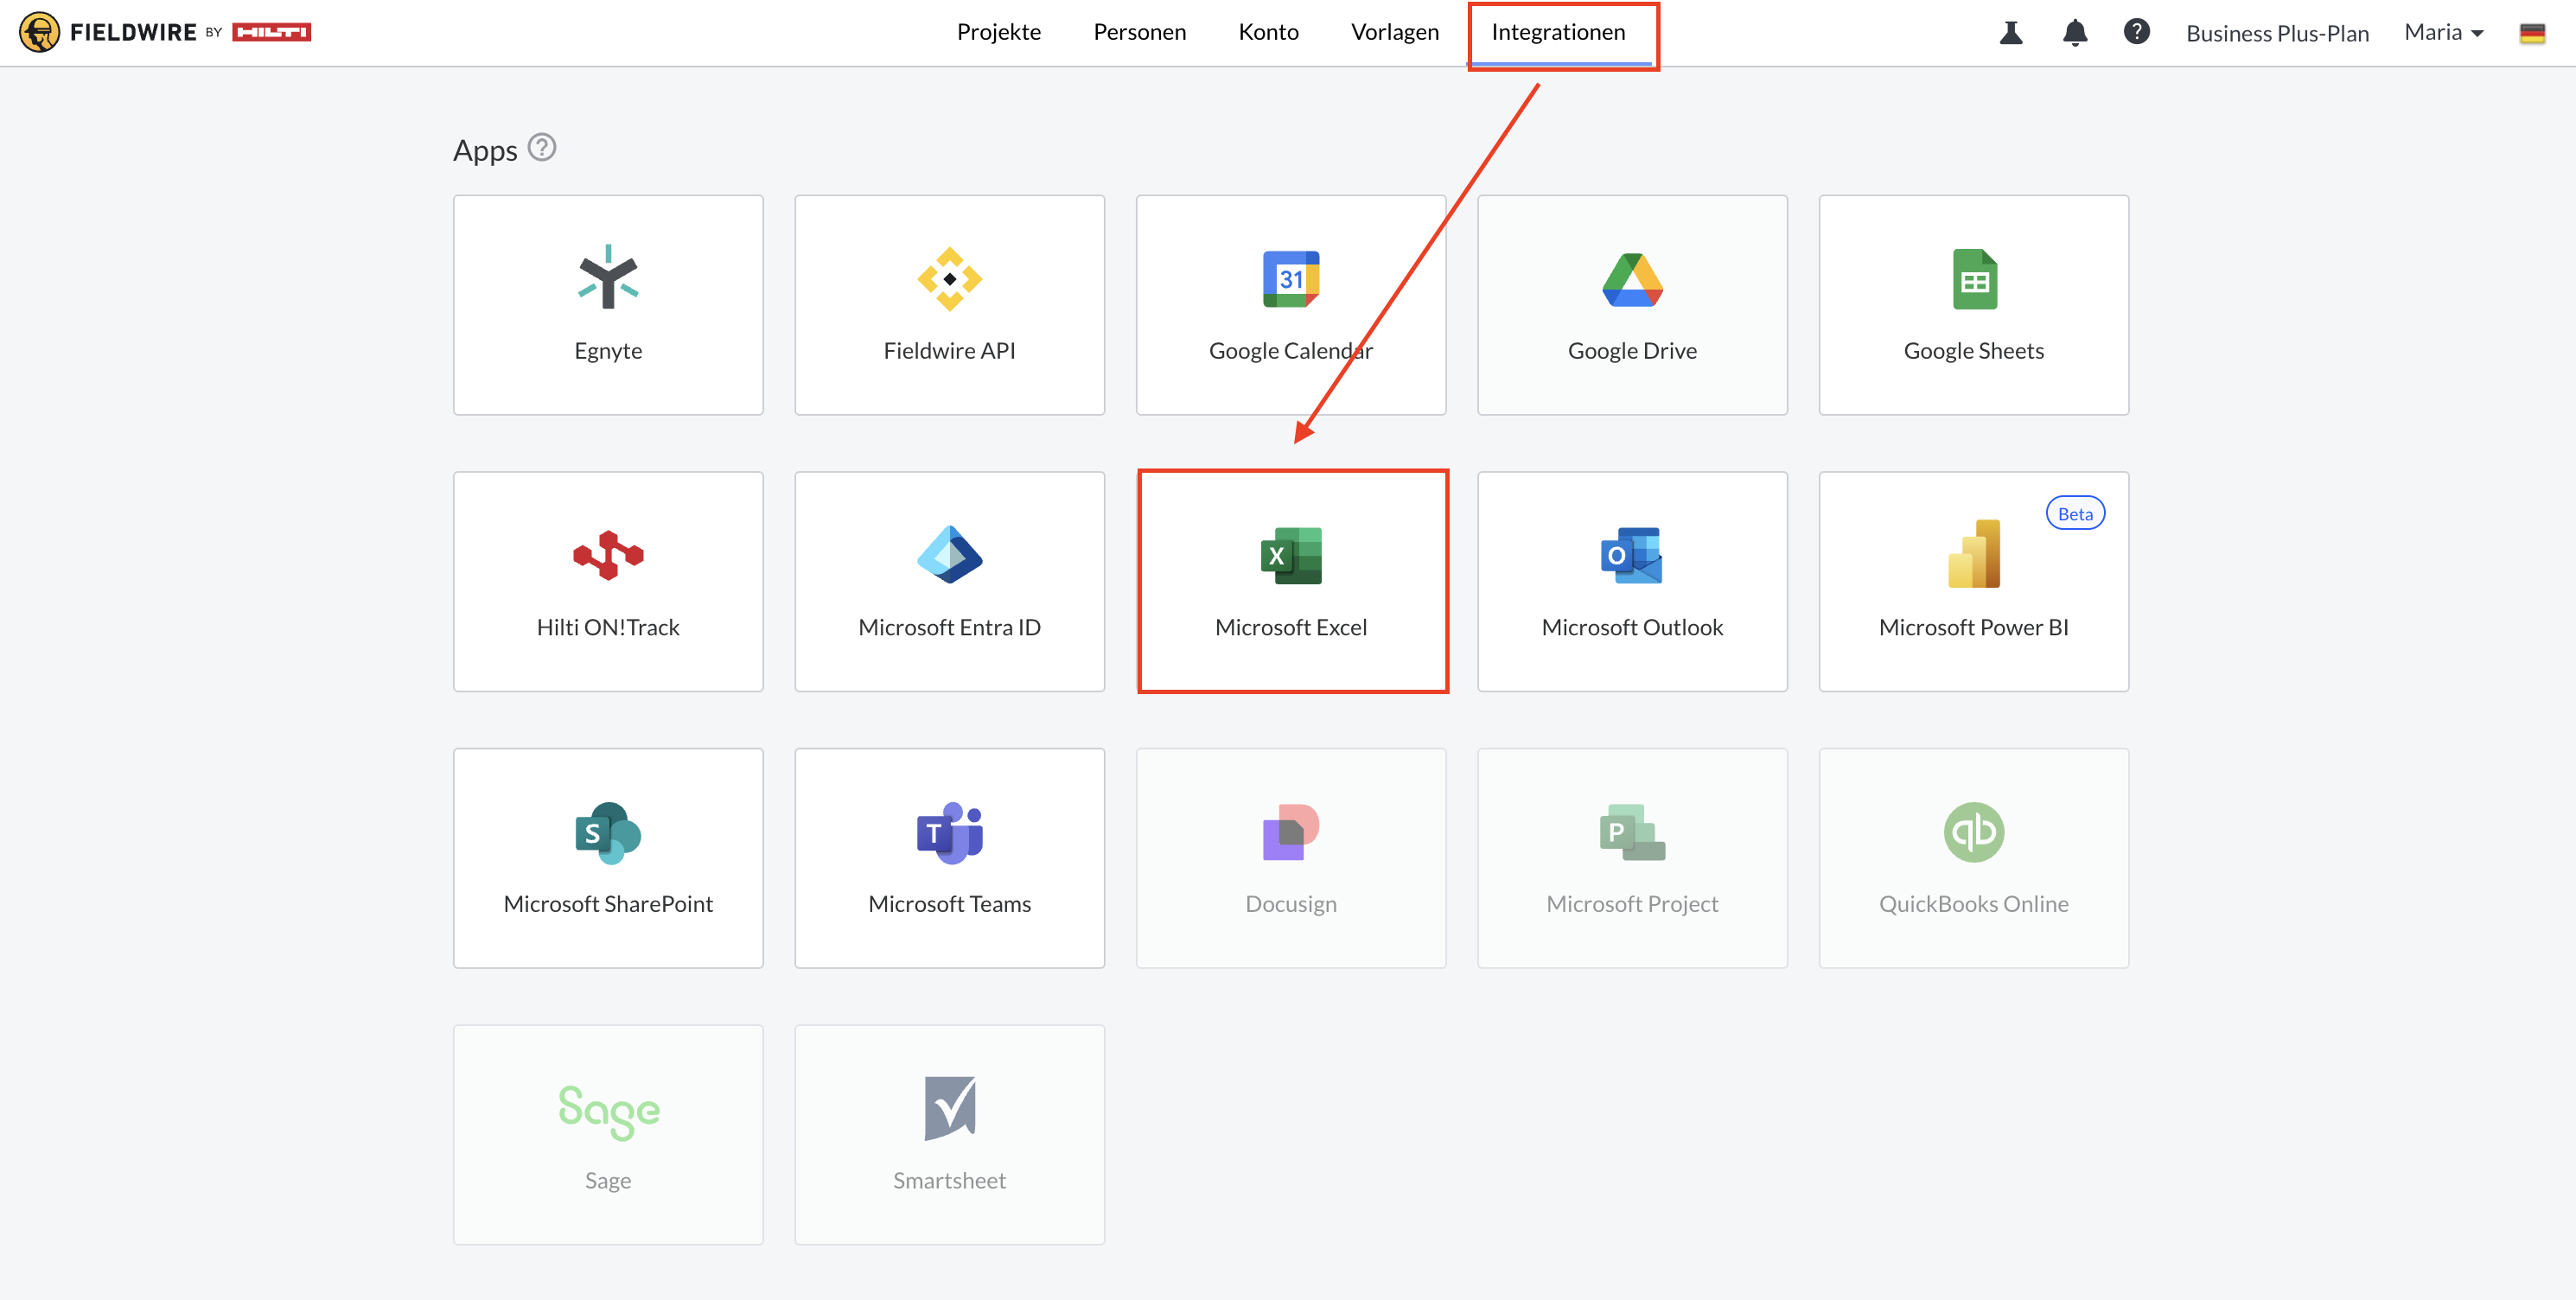2576x1300 pixels.
Task: Click the QuickBooks Online icon
Action: coord(1974,832)
